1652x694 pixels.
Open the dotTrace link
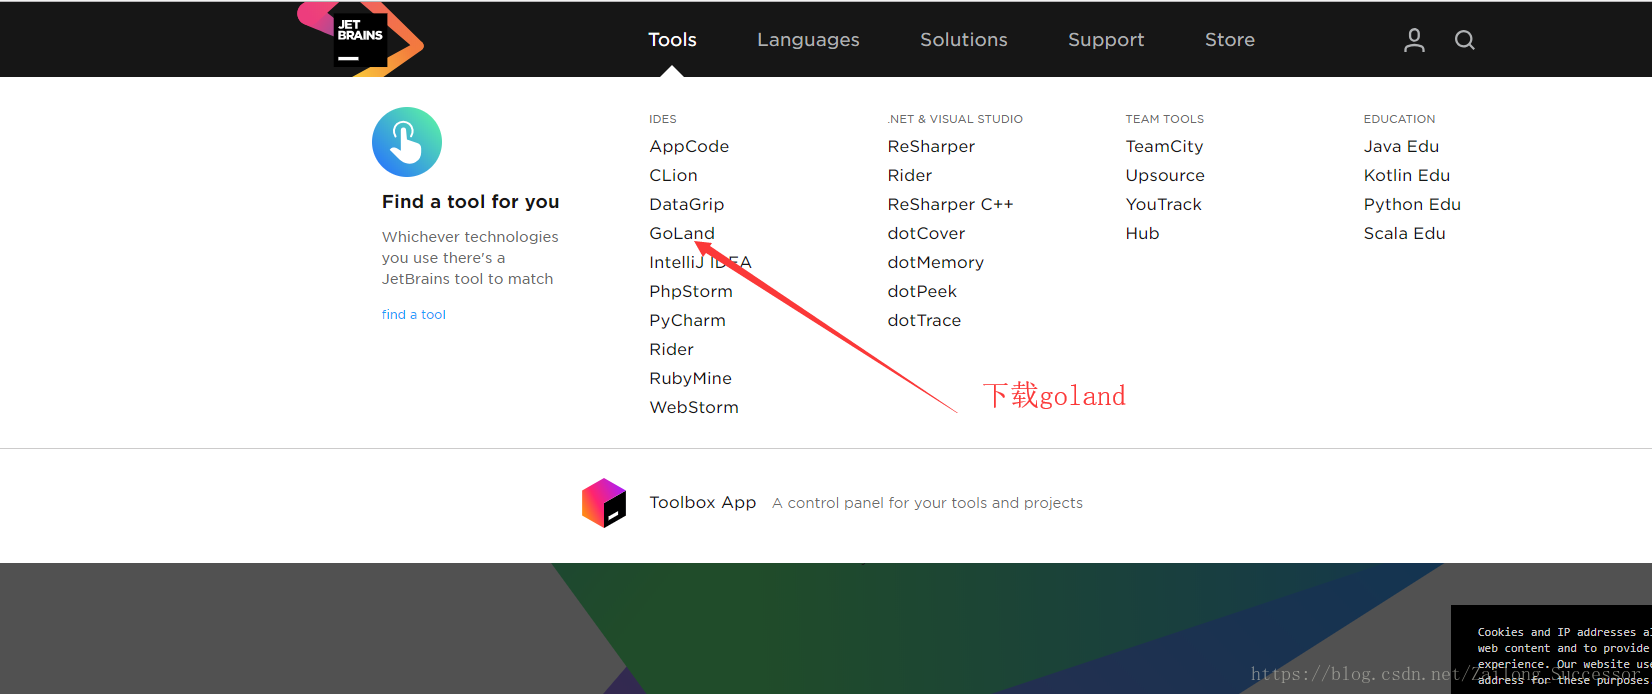(x=924, y=320)
